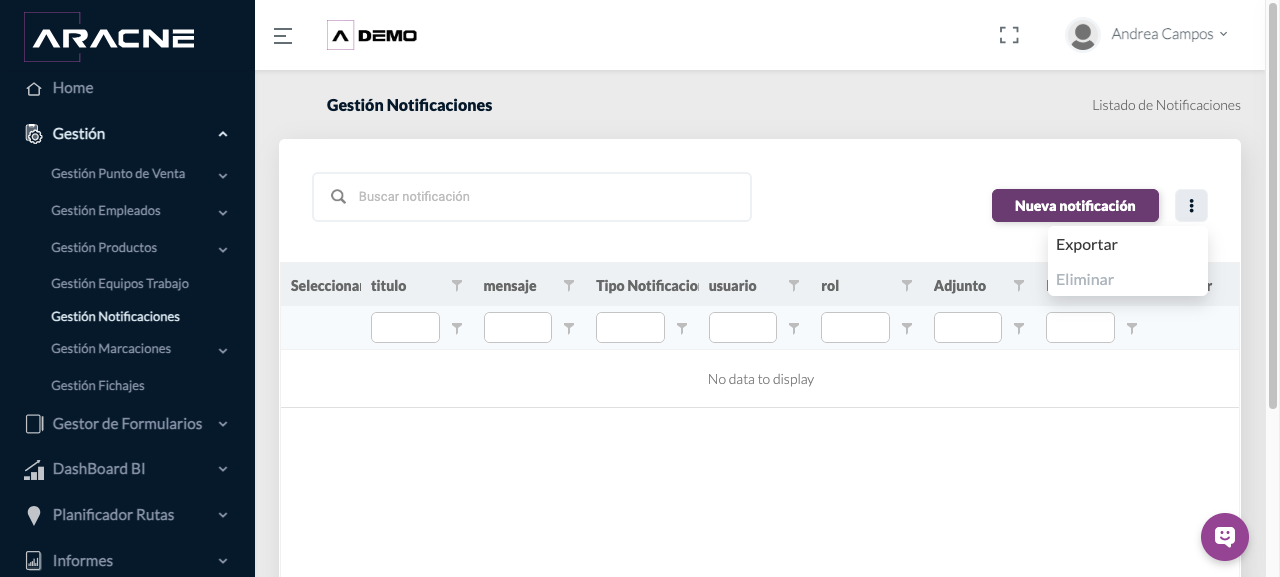Expand Planificador Rutas chevron
The width and height of the screenshot is (1280, 577).
tap(222, 515)
